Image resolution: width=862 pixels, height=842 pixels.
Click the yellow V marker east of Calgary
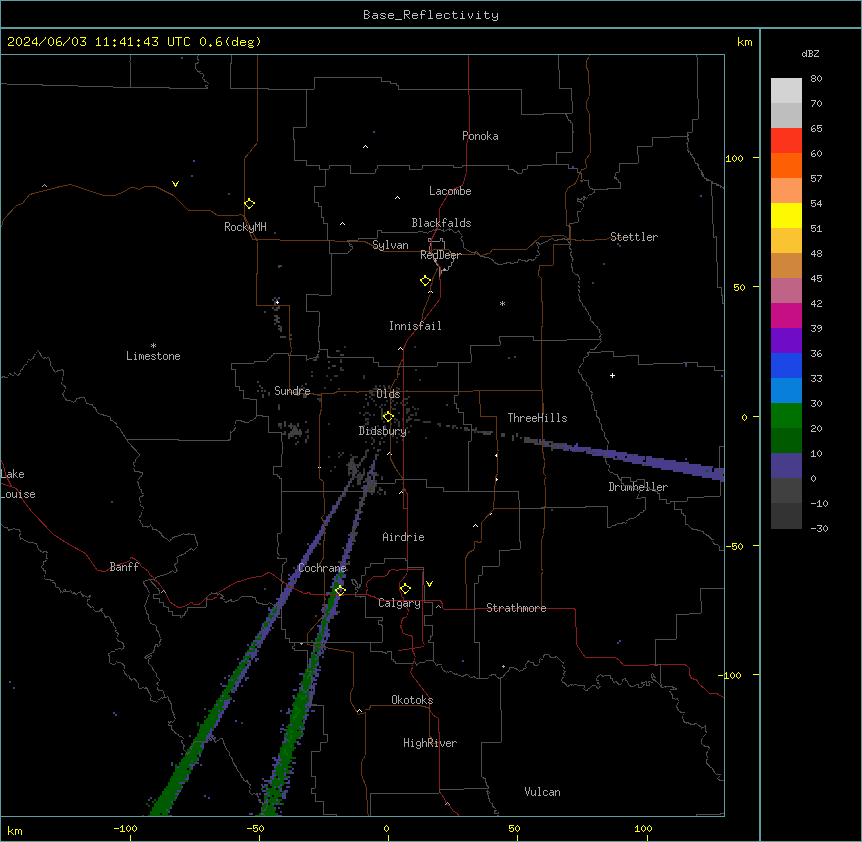coord(429,584)
